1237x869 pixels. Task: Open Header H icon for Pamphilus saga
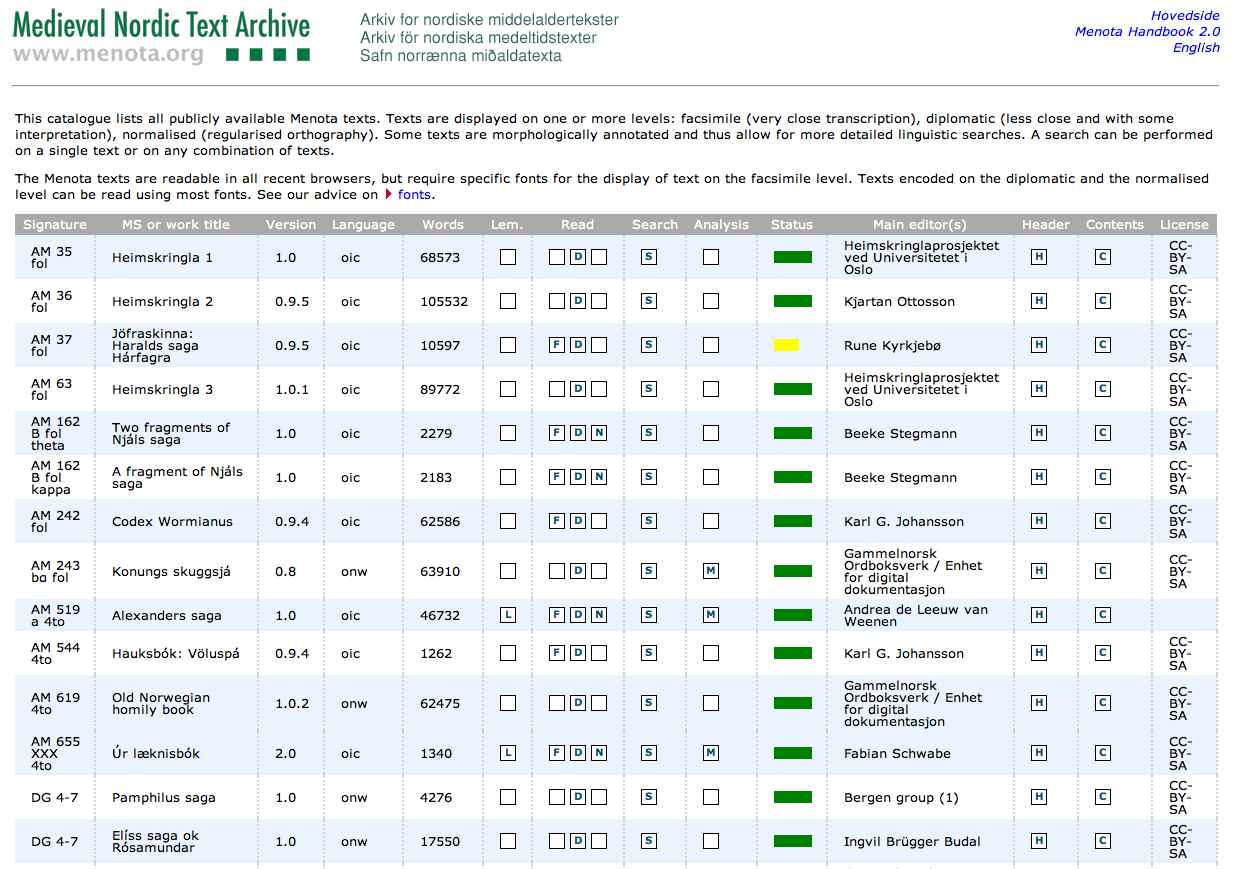(1039, 797)
